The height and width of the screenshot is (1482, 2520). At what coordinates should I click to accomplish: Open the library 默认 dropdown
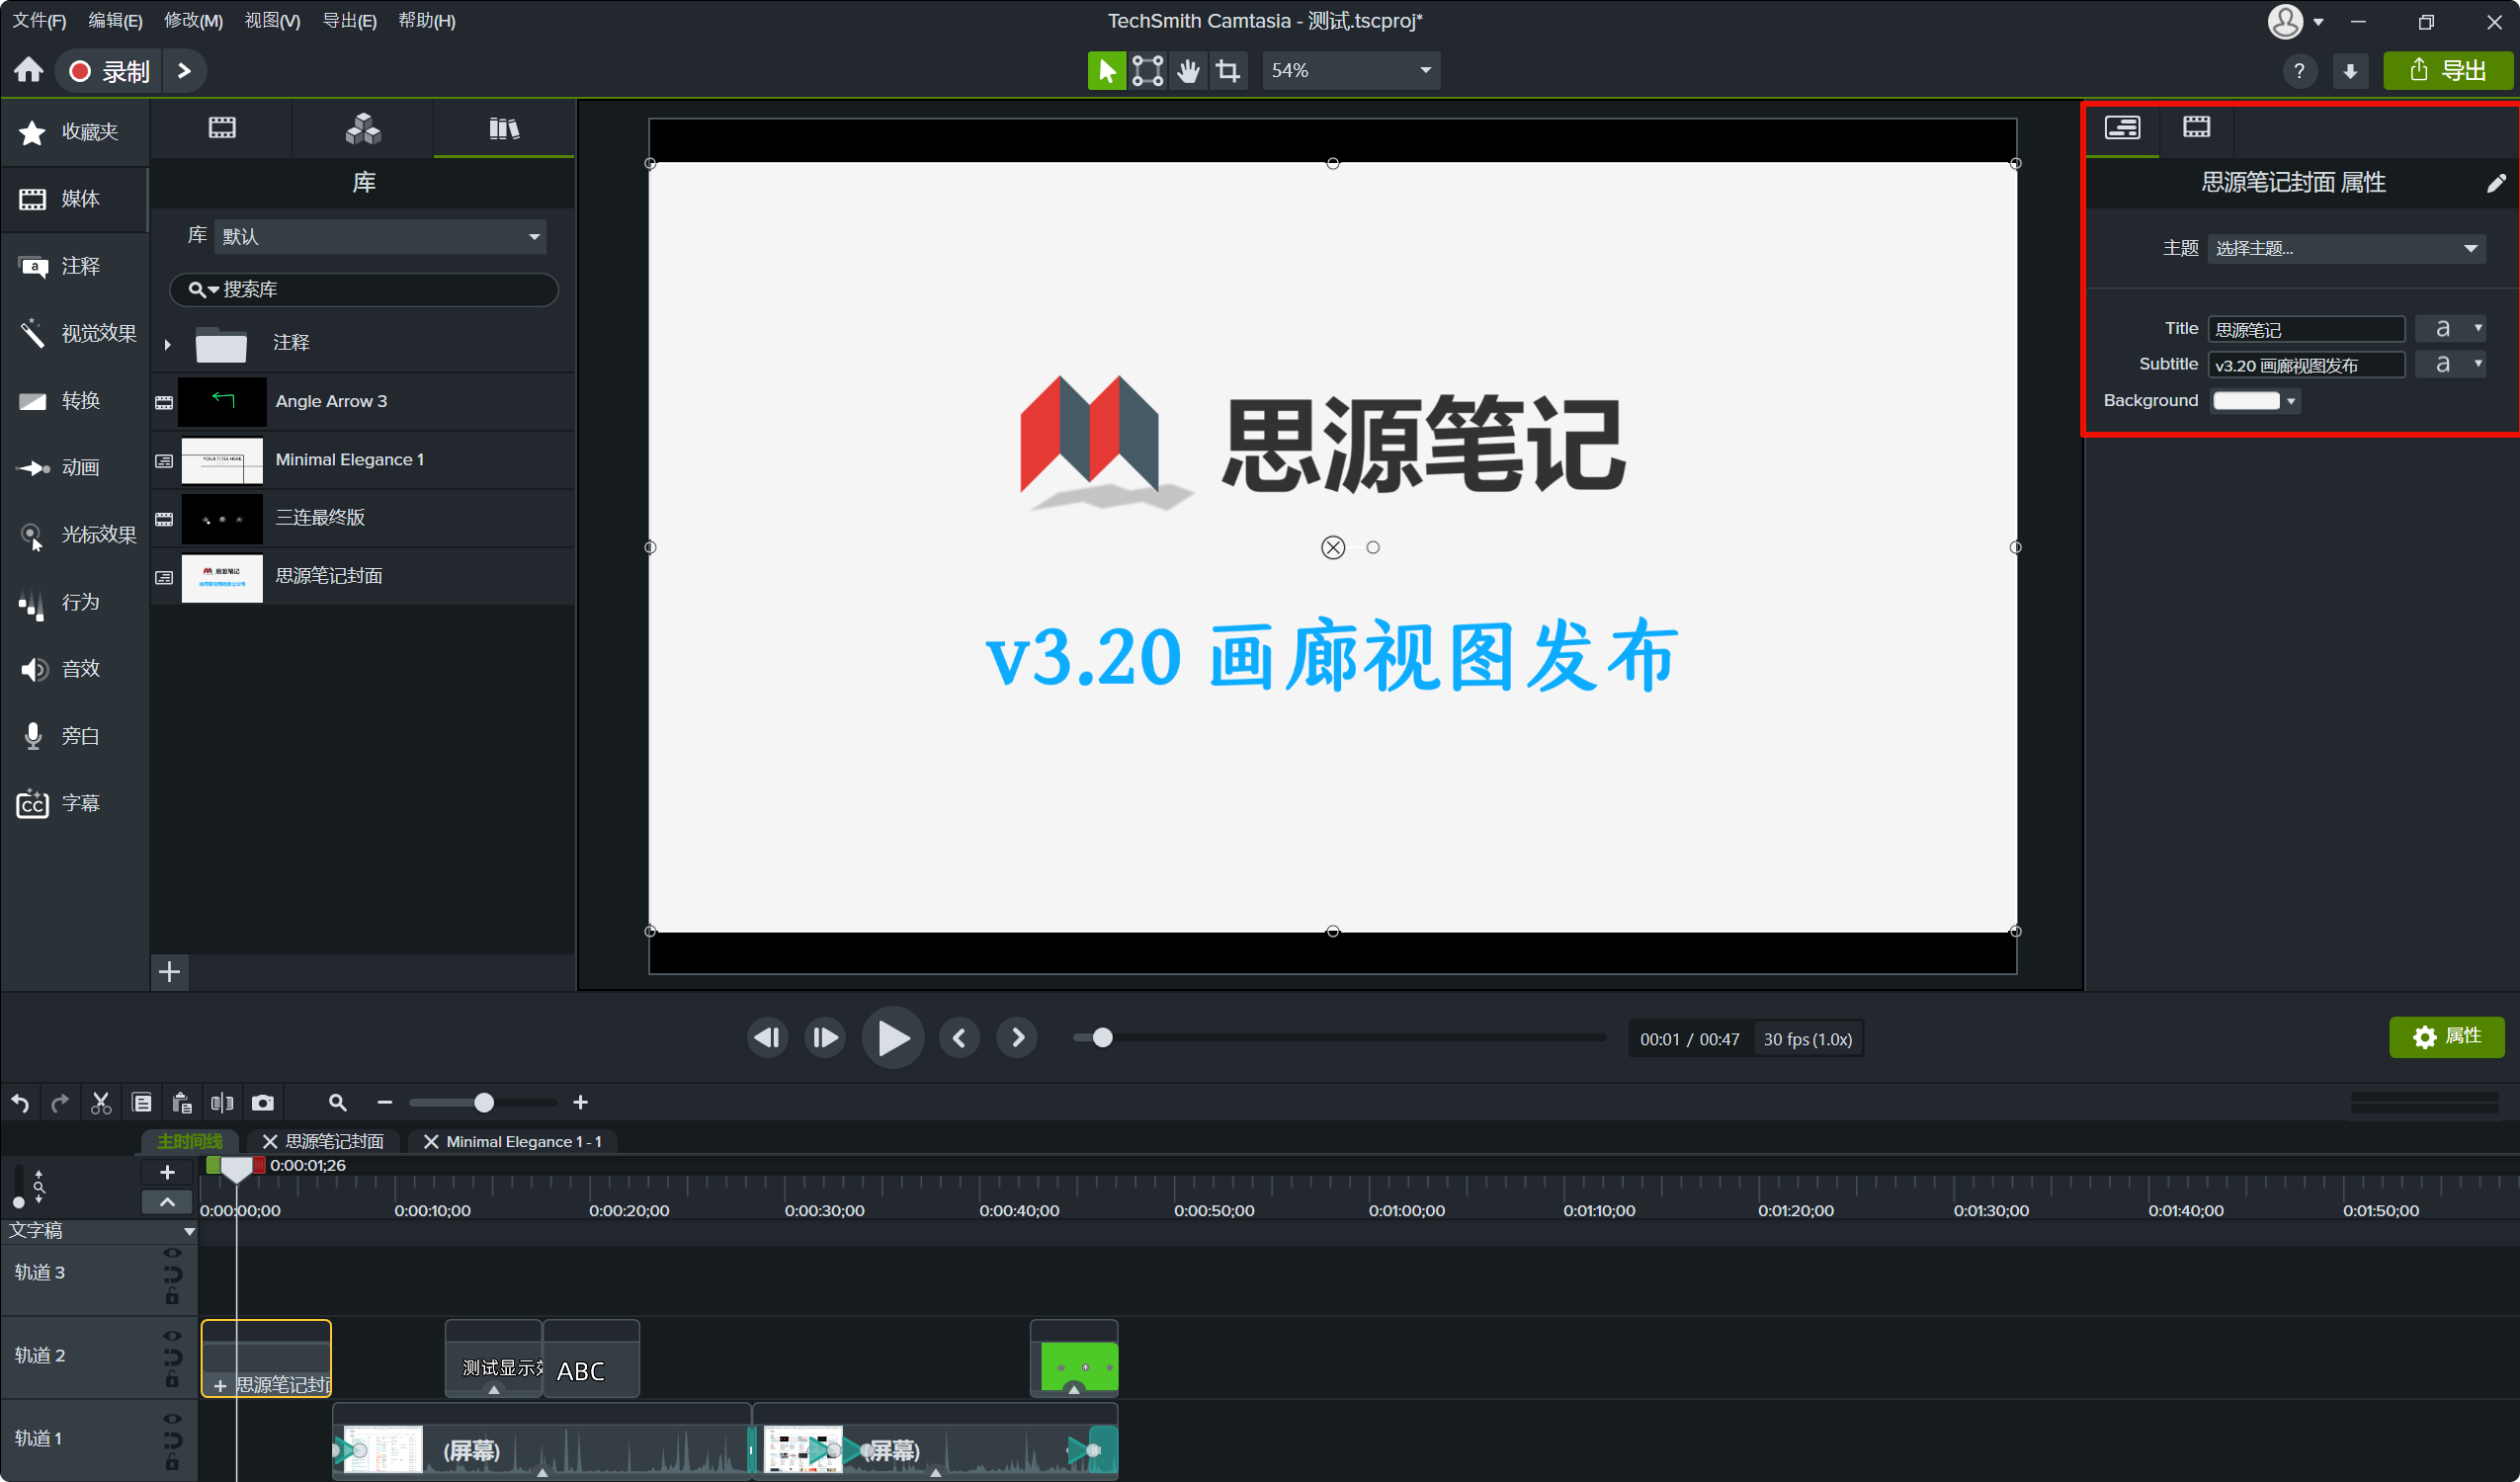pyautogui.click(x=380, y=236)
